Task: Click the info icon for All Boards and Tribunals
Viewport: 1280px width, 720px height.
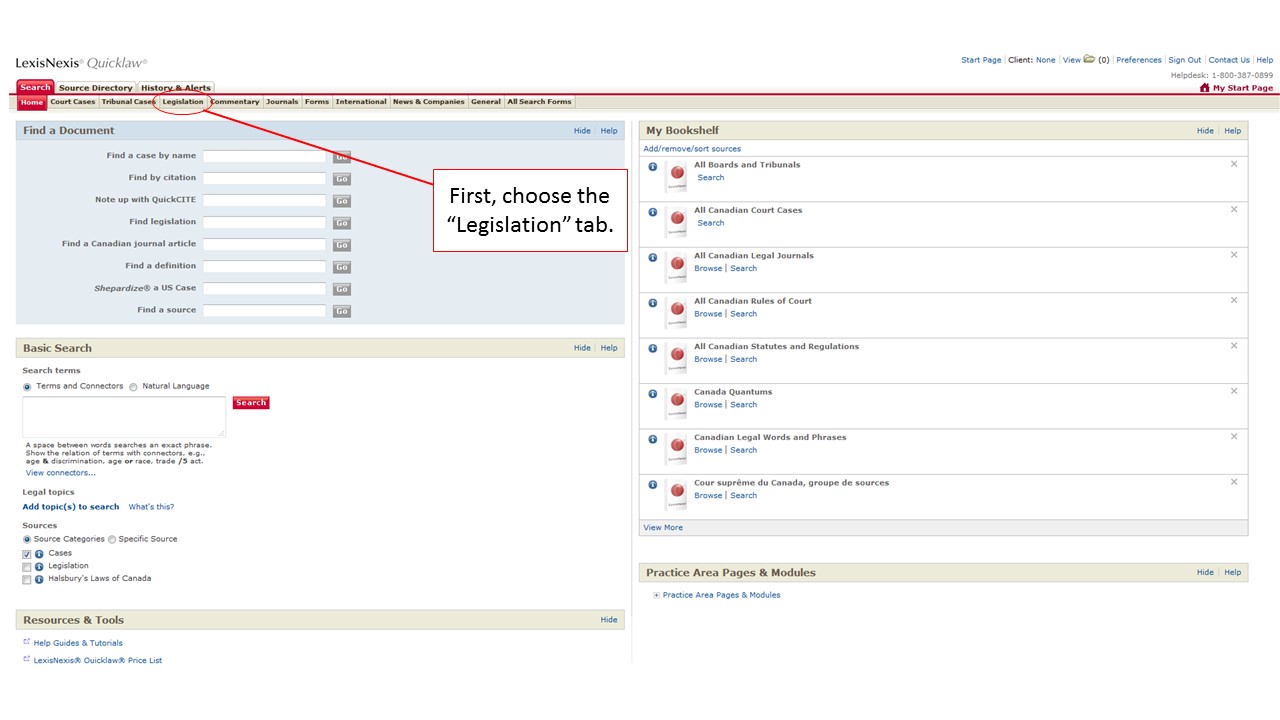Action: 652,167
